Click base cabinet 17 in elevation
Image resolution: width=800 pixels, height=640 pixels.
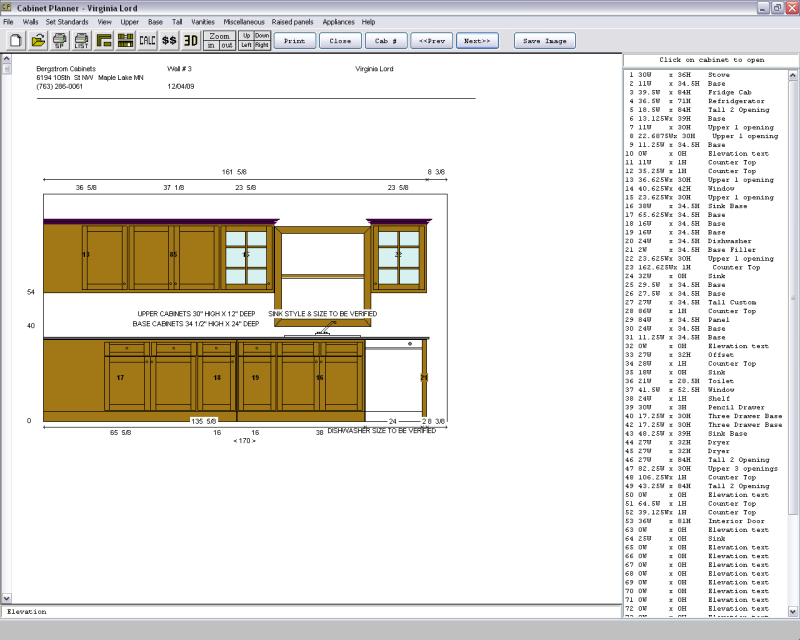tap(120, 378)
